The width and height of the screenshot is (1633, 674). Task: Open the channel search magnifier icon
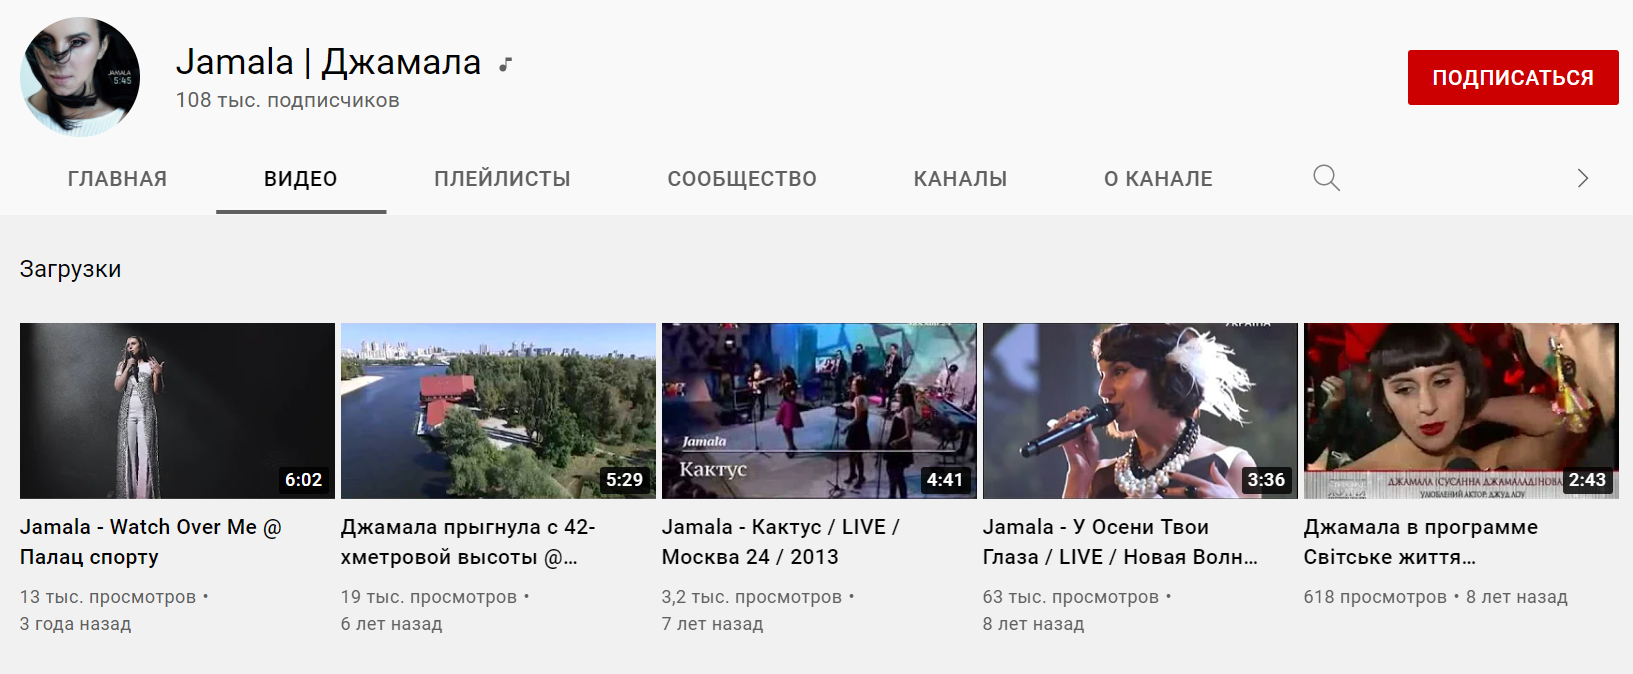1326,178
